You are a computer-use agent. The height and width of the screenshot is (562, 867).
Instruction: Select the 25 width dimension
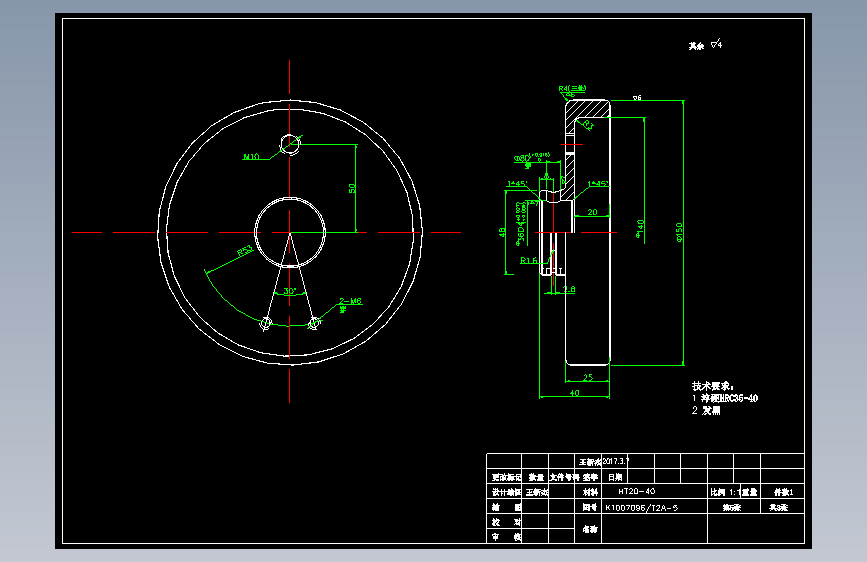pos(588,377)
